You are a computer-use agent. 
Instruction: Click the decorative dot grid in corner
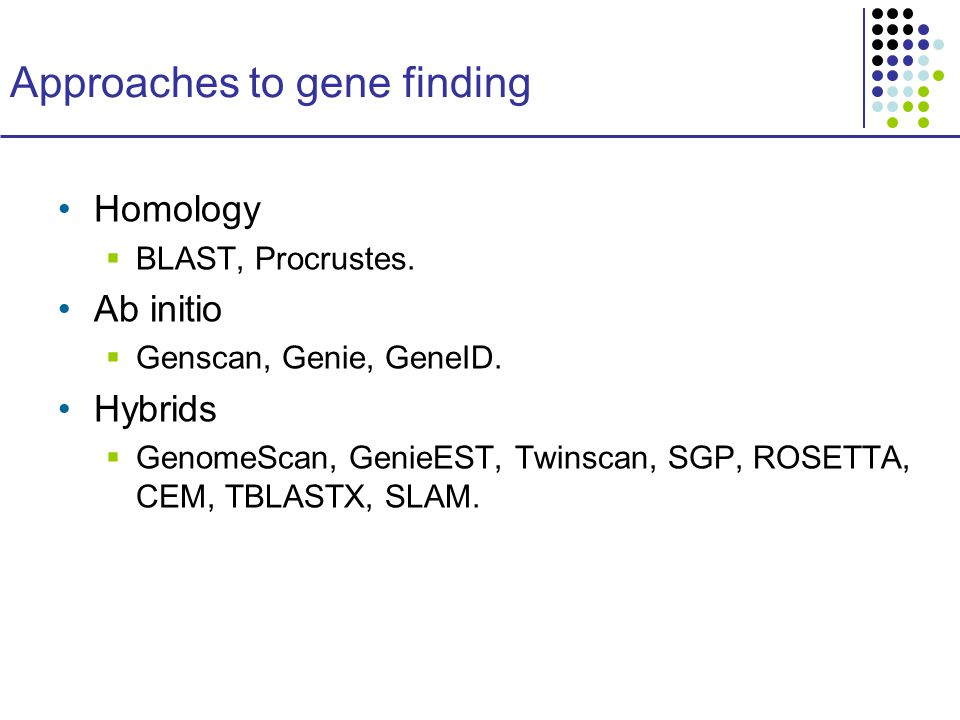pyautogui.click(x=907, y=68)
